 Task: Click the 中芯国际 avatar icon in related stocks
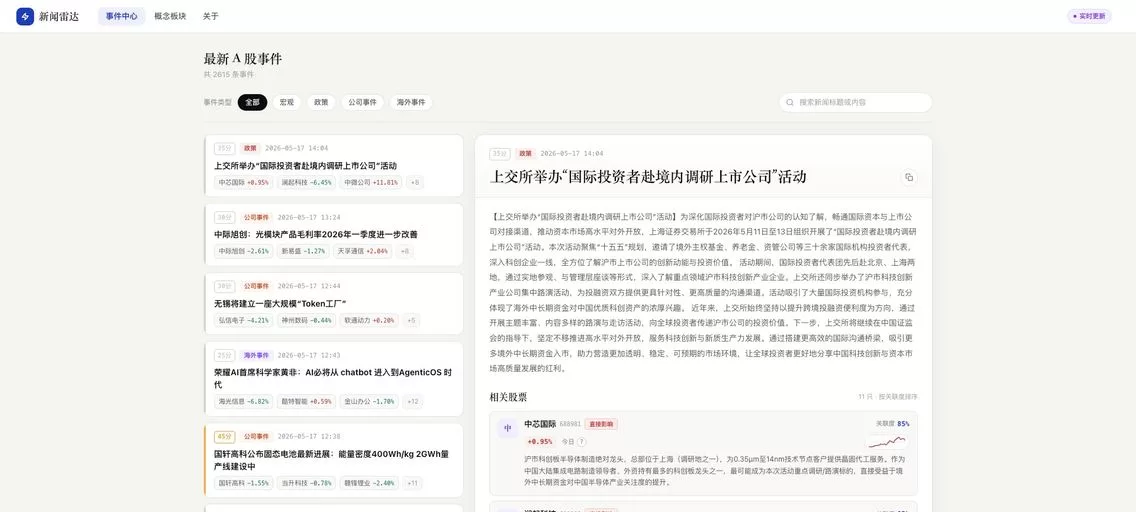[508, 428]
